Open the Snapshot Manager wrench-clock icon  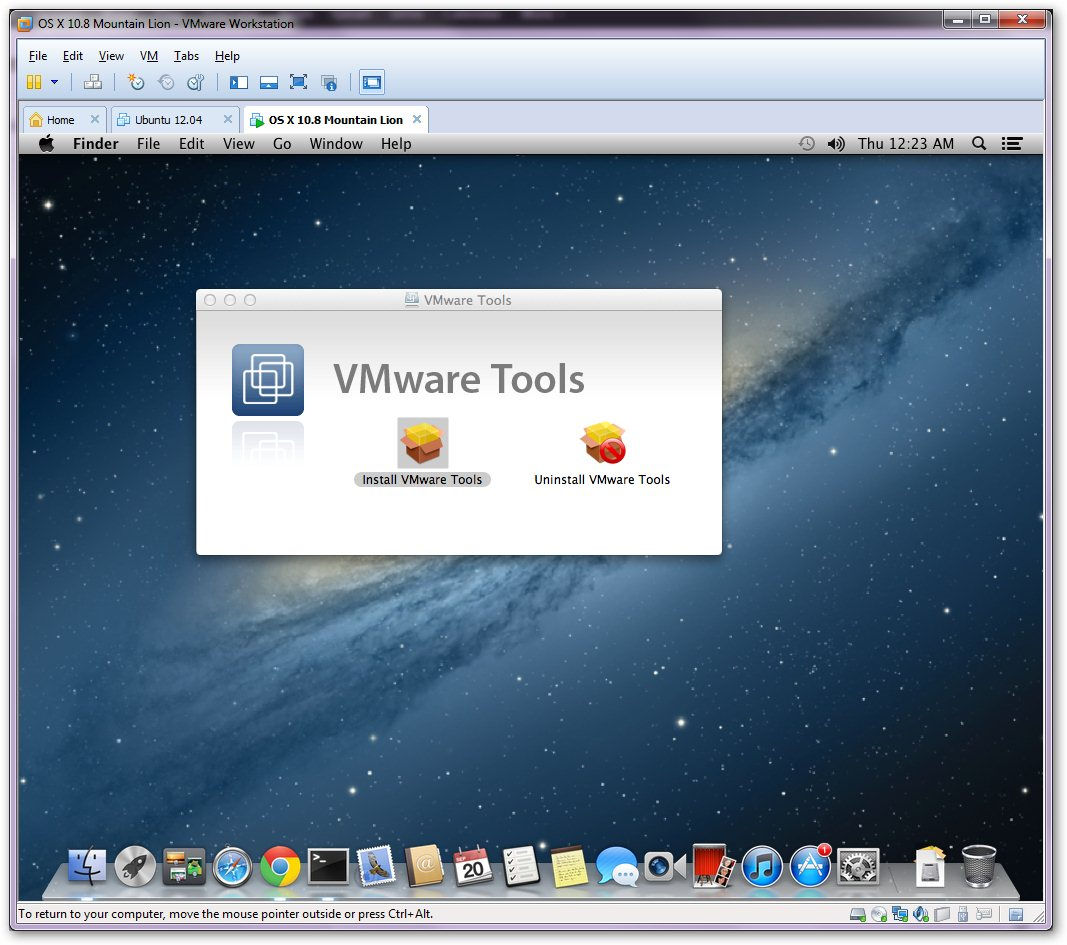pyautogui.click(x=196, y=82)
